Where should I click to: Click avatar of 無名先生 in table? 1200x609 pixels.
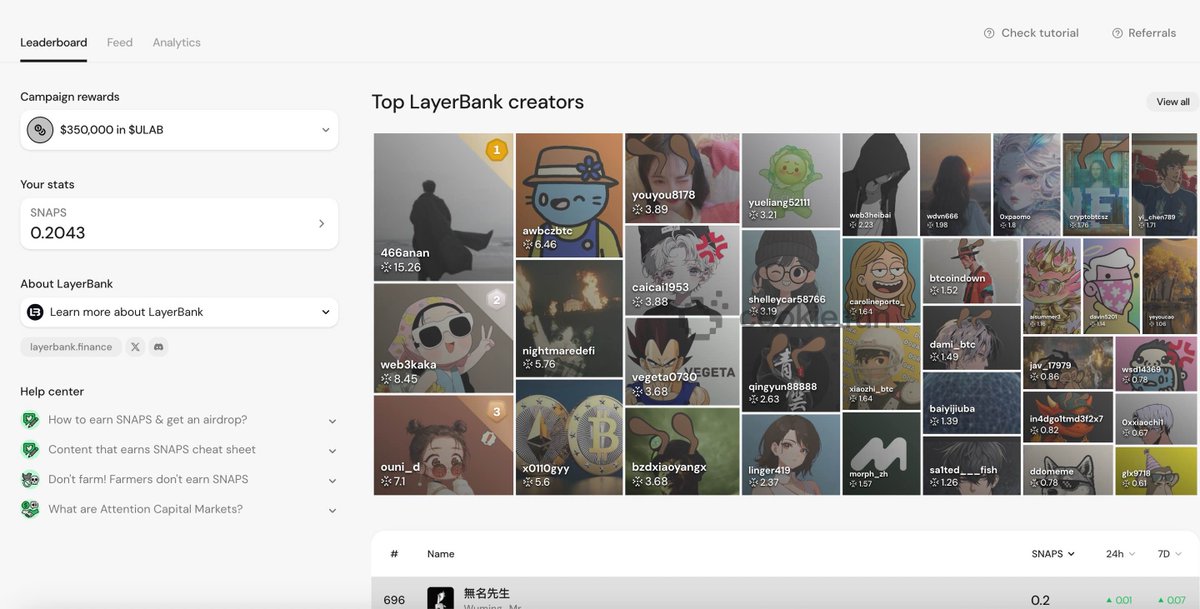(x=440, y=598)
